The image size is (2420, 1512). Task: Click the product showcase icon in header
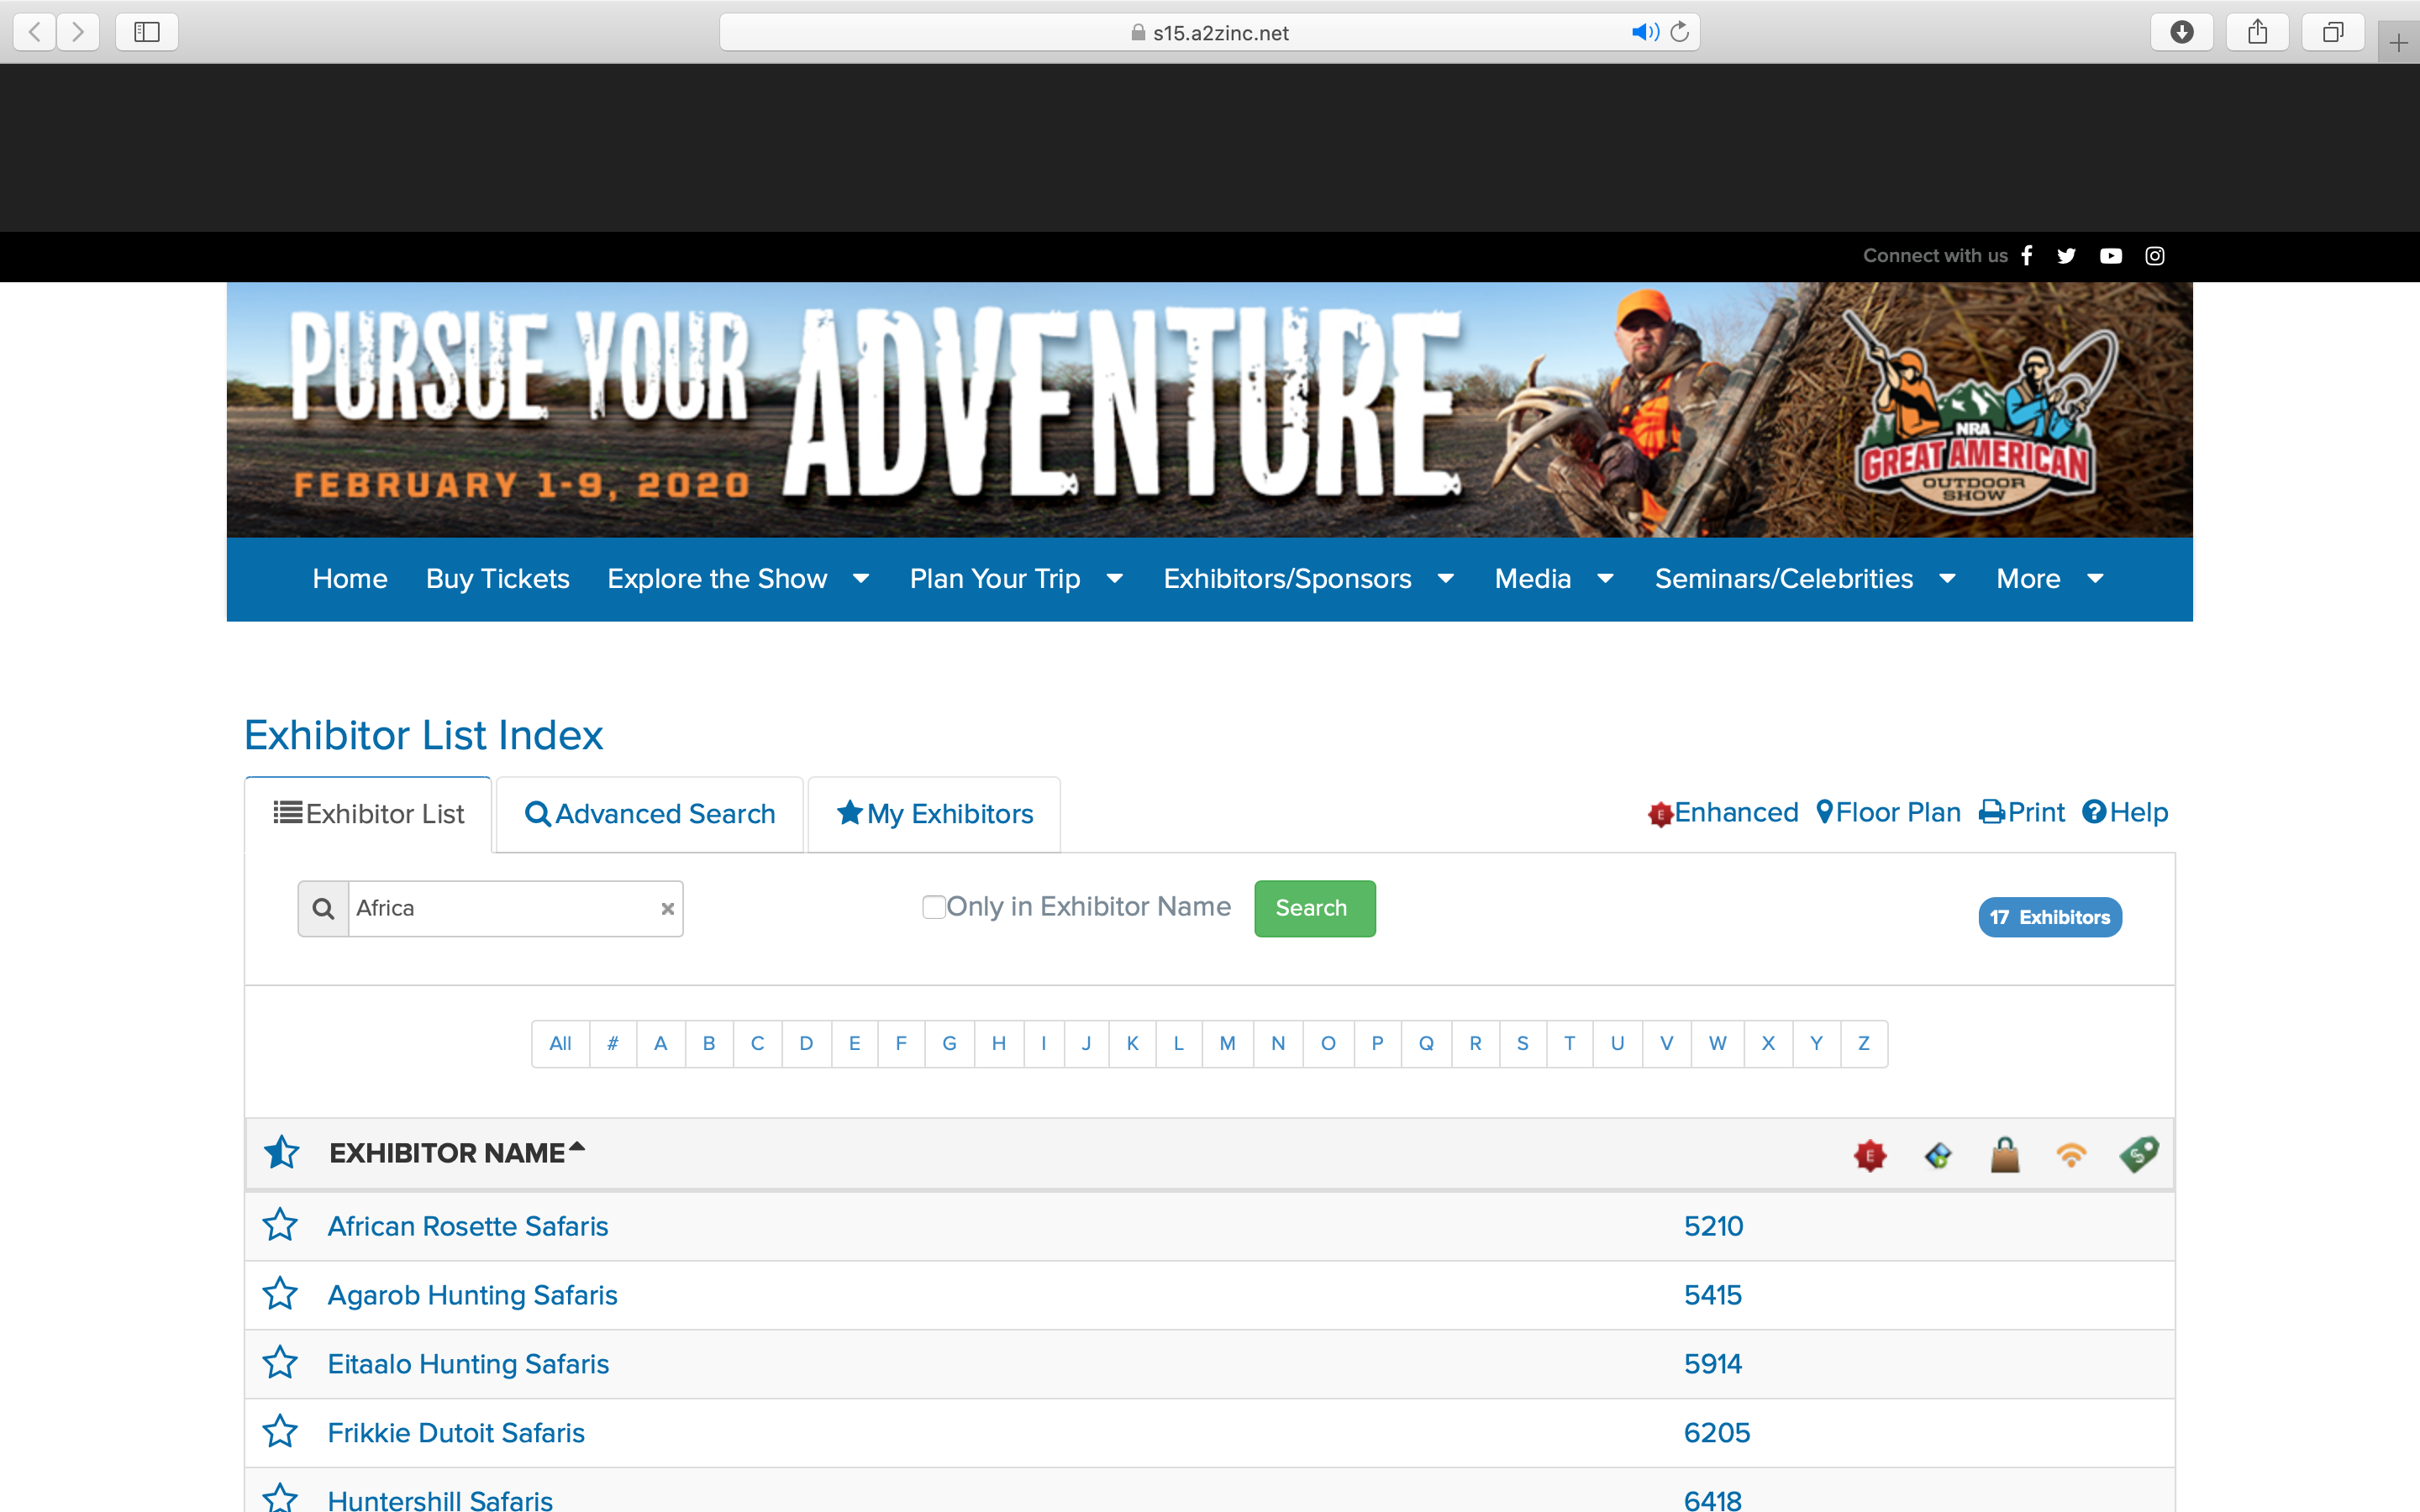[x=1938, y=1155]
